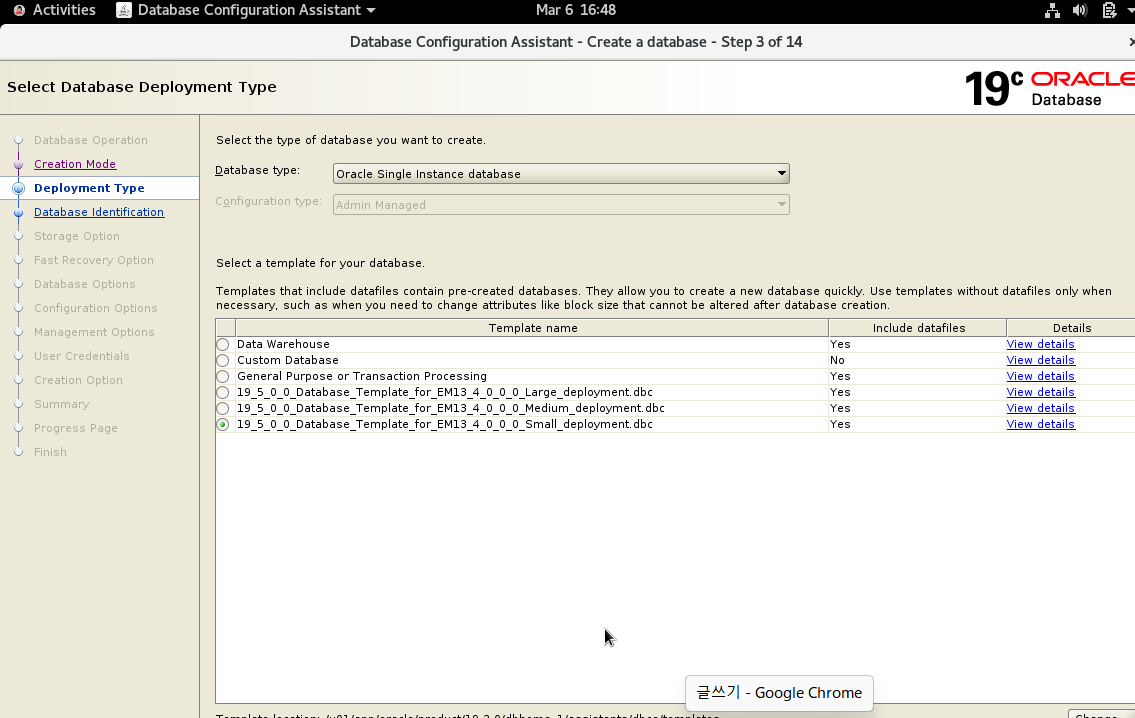
Task: Click the Summary step label
Action: [x=62, y=404]
